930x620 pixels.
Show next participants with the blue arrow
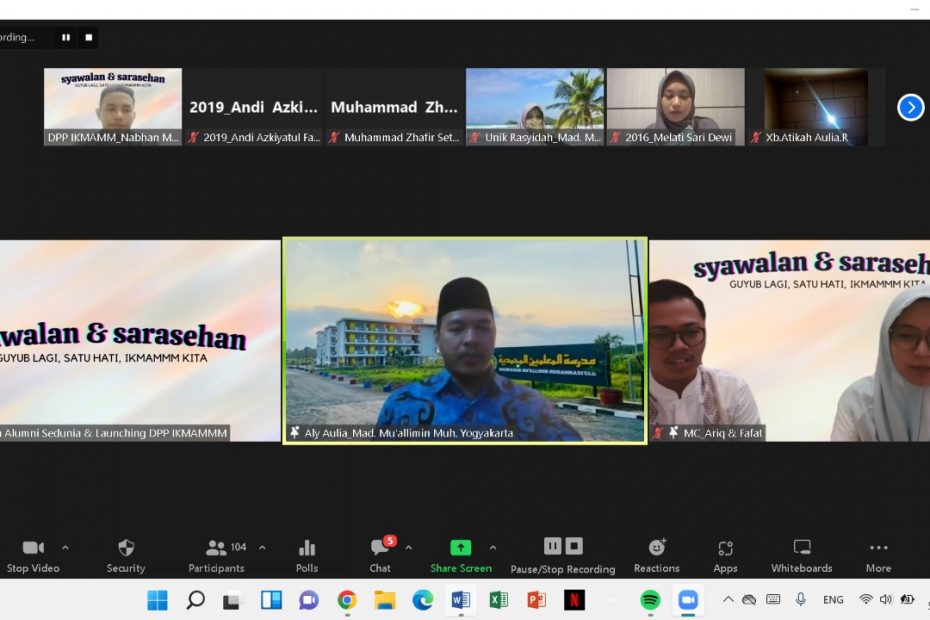click(910, 107)
